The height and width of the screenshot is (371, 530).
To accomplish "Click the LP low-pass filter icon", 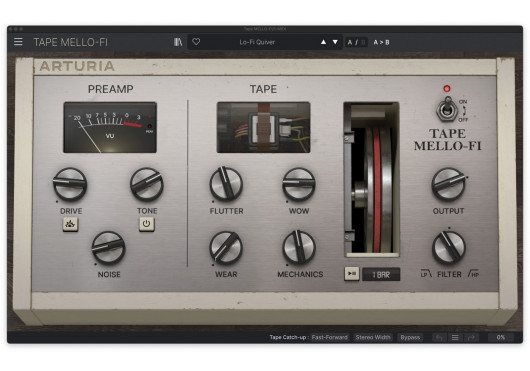I will pos(426,273).
